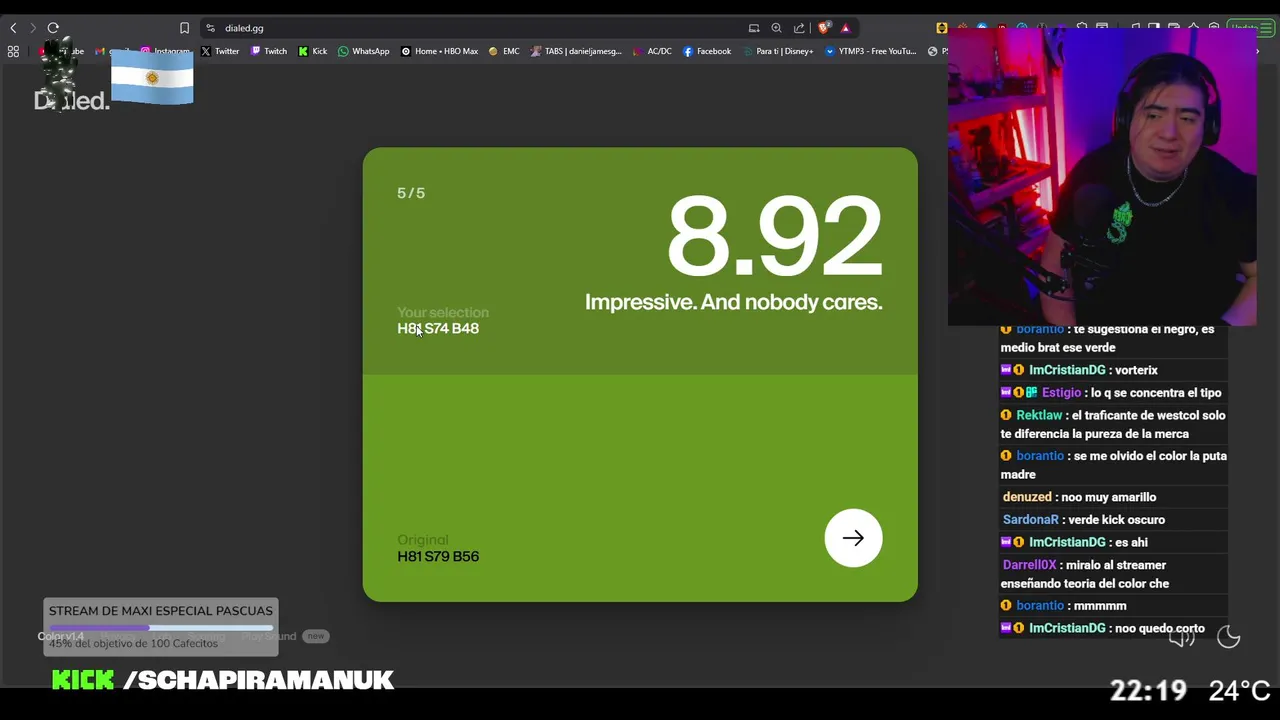Click the bookmark page icon
1280x720 pixels.
point(184,28)
